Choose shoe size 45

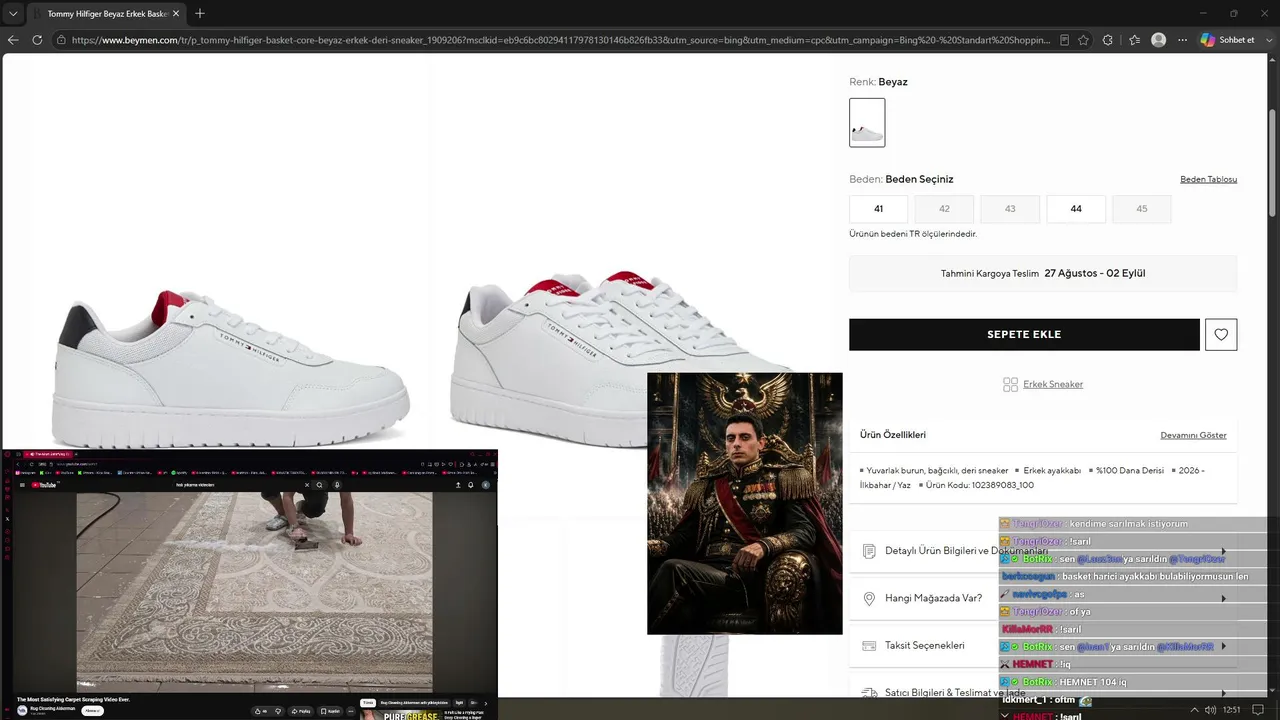[1142, 209]
